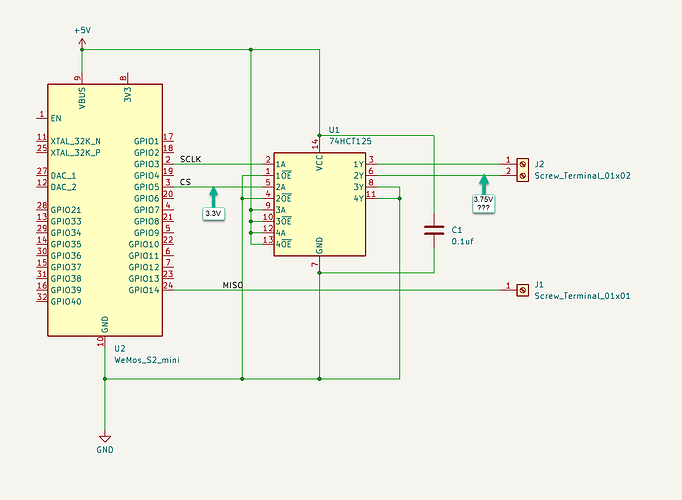Select the 0.1uf capacitor value text

point(462,241)
